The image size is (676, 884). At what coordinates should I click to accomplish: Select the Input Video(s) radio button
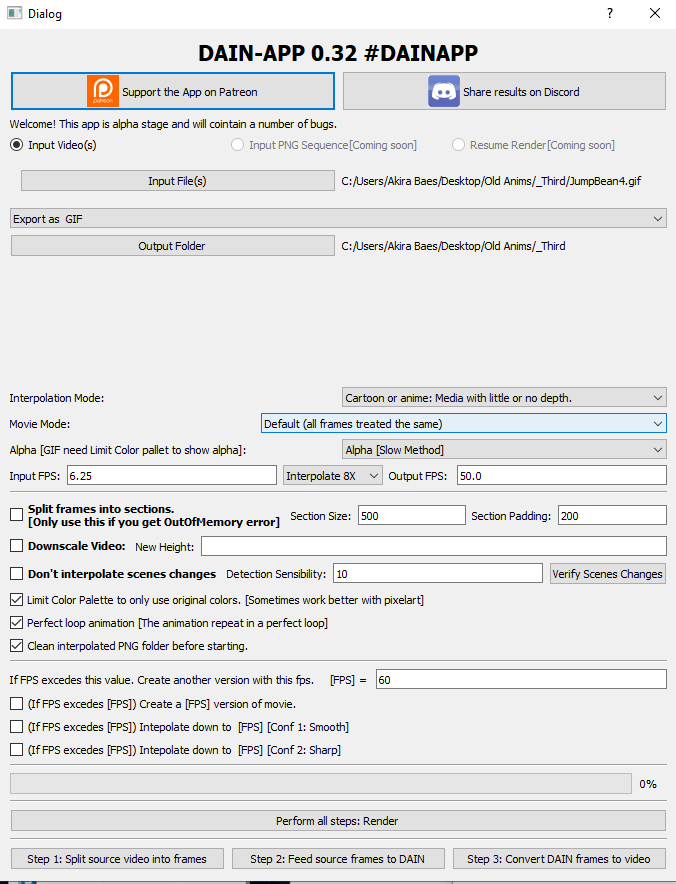click(x=17, y=145)
